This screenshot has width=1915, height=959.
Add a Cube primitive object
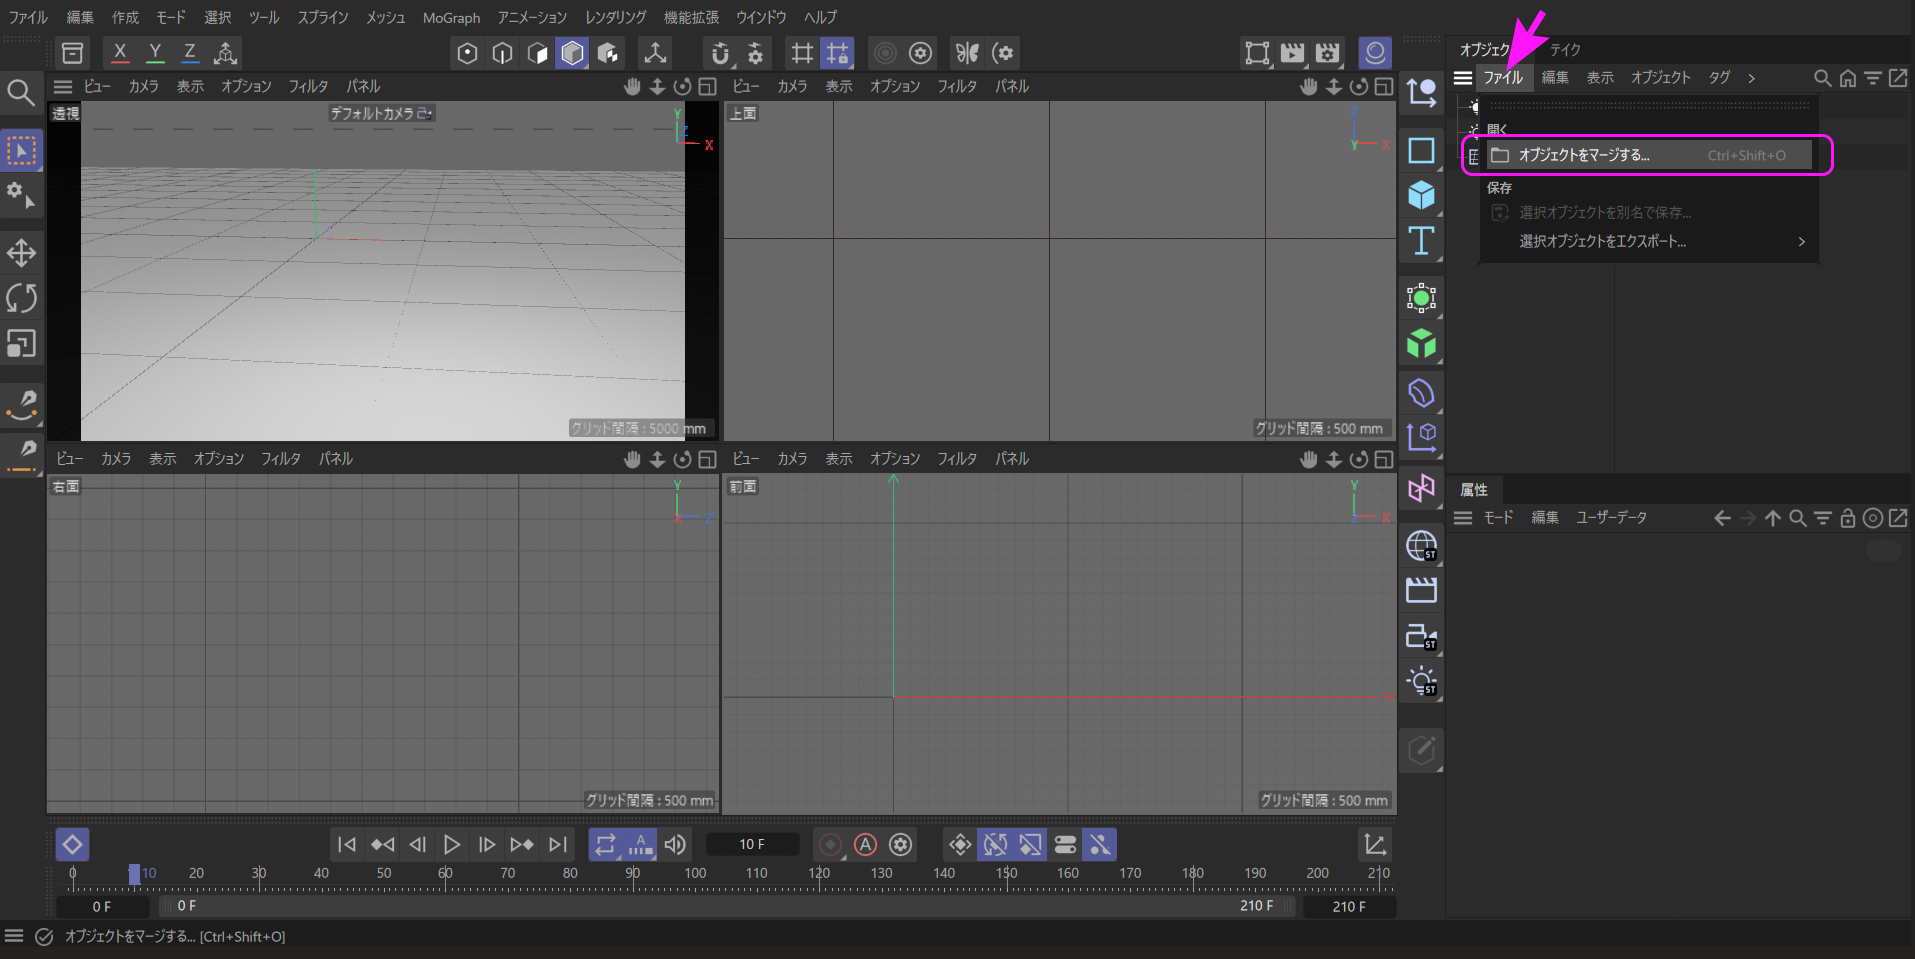1421,195
